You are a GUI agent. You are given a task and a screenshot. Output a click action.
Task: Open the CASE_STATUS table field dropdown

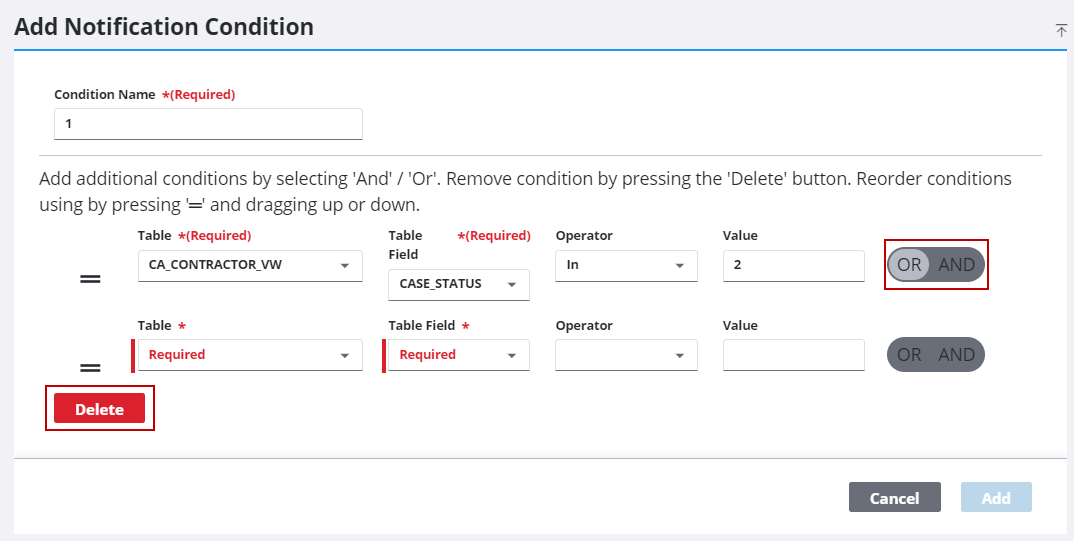pyautogui.click(x=458, y=284)
